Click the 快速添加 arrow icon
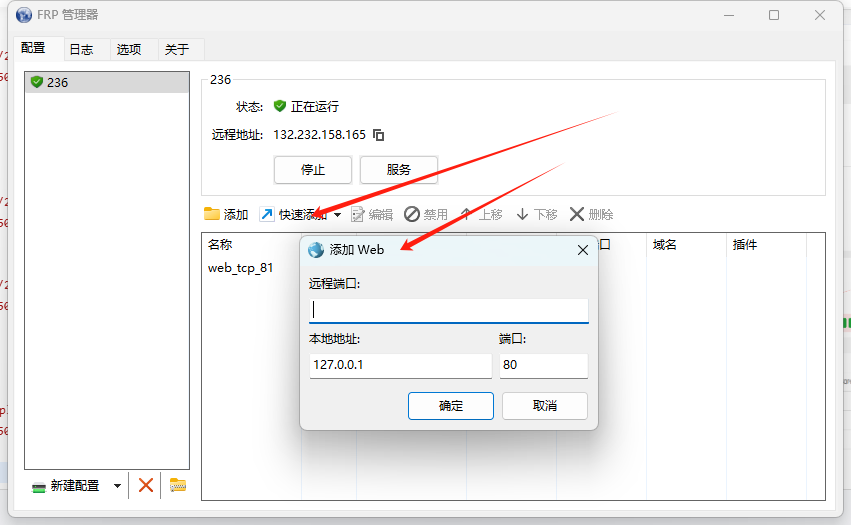The image size is (851, 525). [267, 214]
